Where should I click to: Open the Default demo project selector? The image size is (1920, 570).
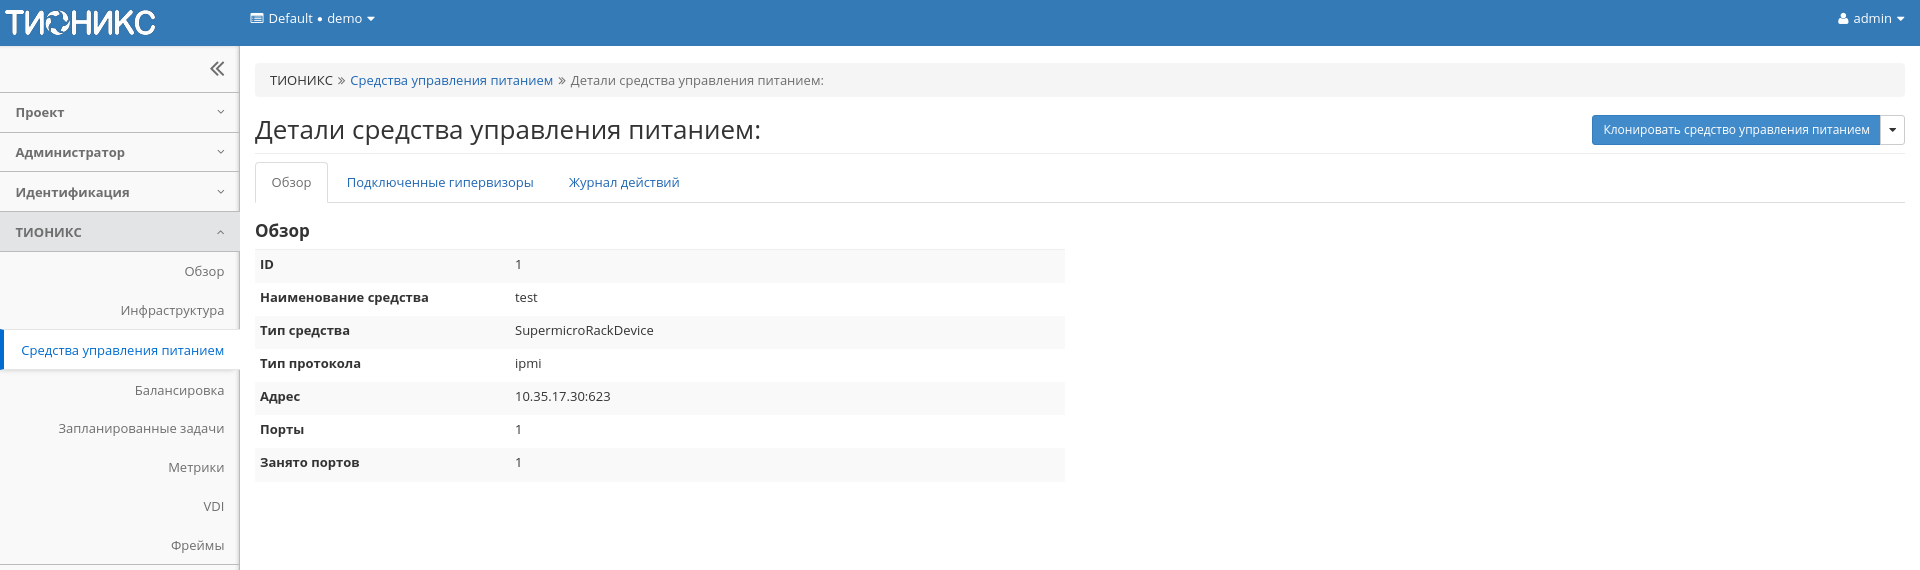tap(312, 19)
